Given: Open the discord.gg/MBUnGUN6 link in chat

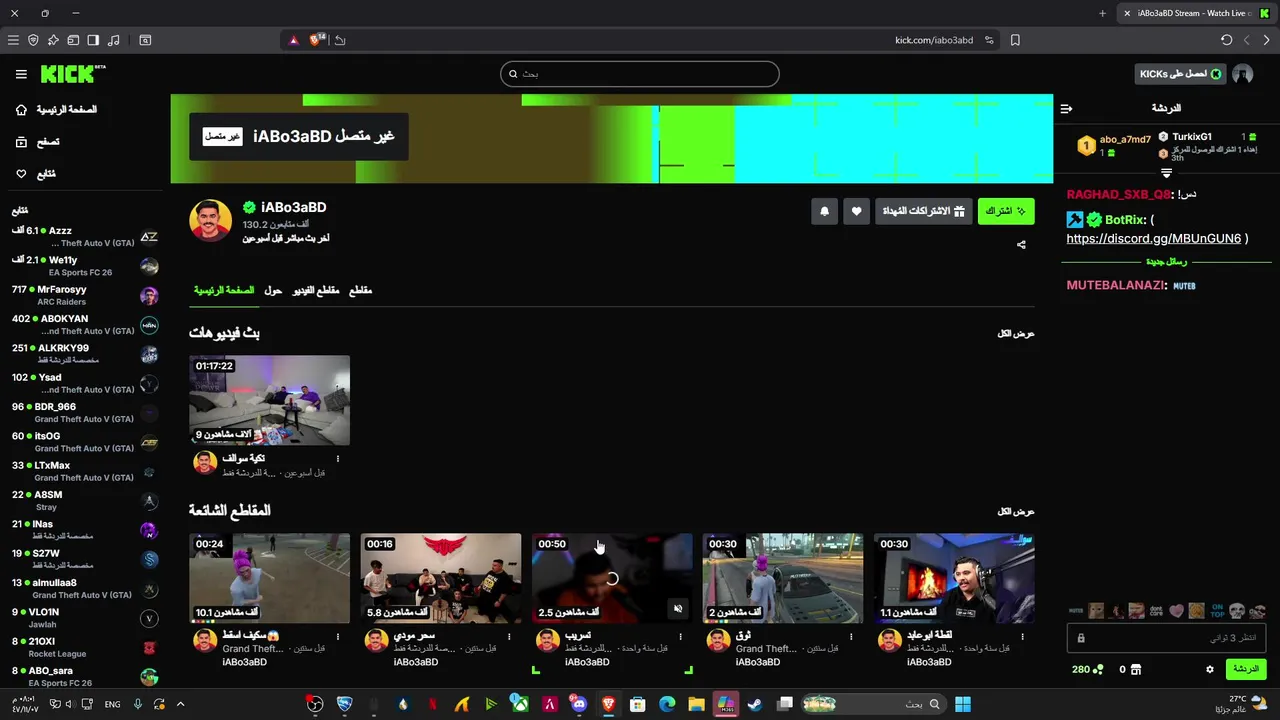Looking at the screenshot, I should pyautogui.click(x=1153, y=239).
